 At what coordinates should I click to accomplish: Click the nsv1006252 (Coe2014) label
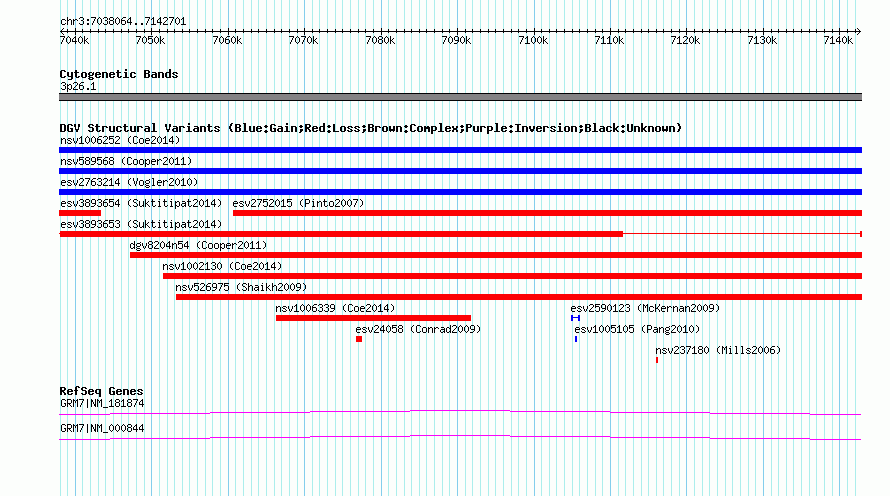coord(120,140)
